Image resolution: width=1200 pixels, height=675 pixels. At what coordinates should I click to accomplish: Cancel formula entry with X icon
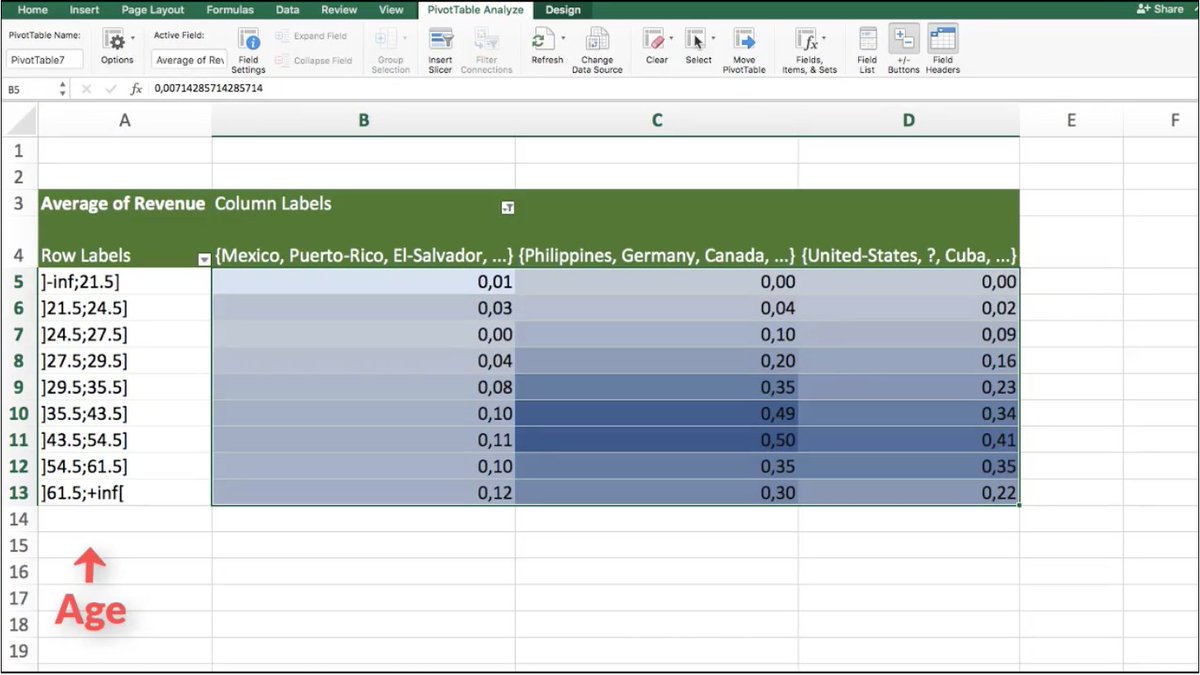[x=86, y=89]
